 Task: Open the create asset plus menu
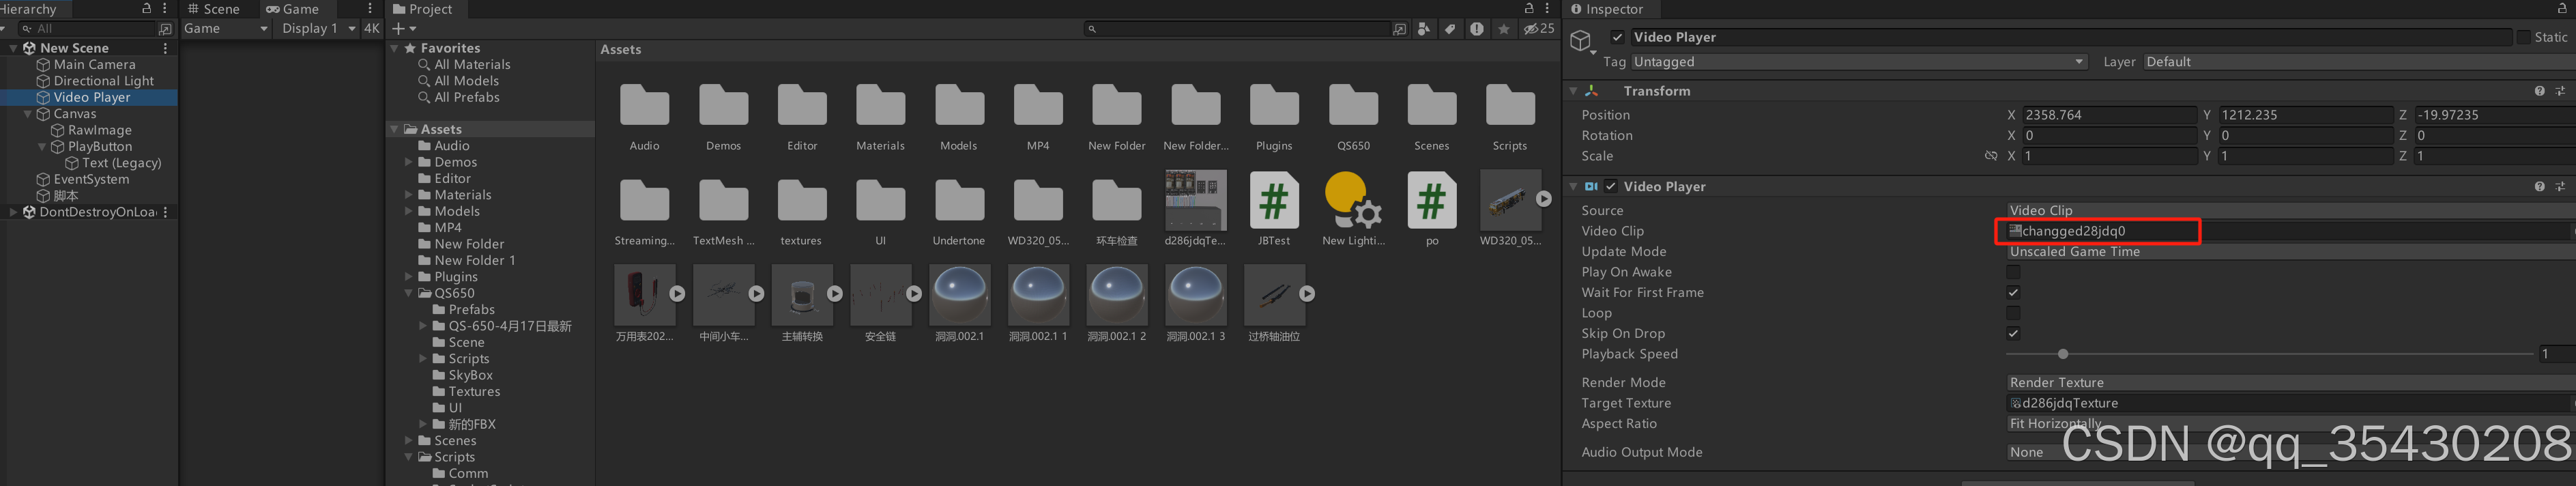pos(404,29)
